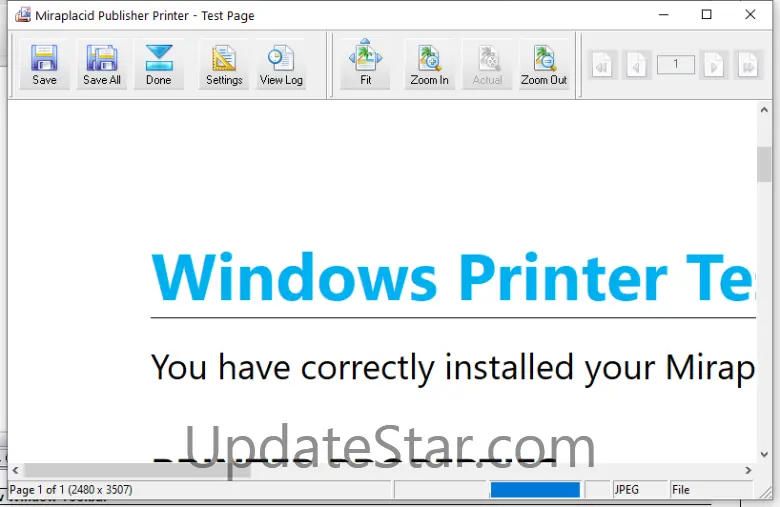Click the Miraplacid app icon in title bar

[22, 15]
